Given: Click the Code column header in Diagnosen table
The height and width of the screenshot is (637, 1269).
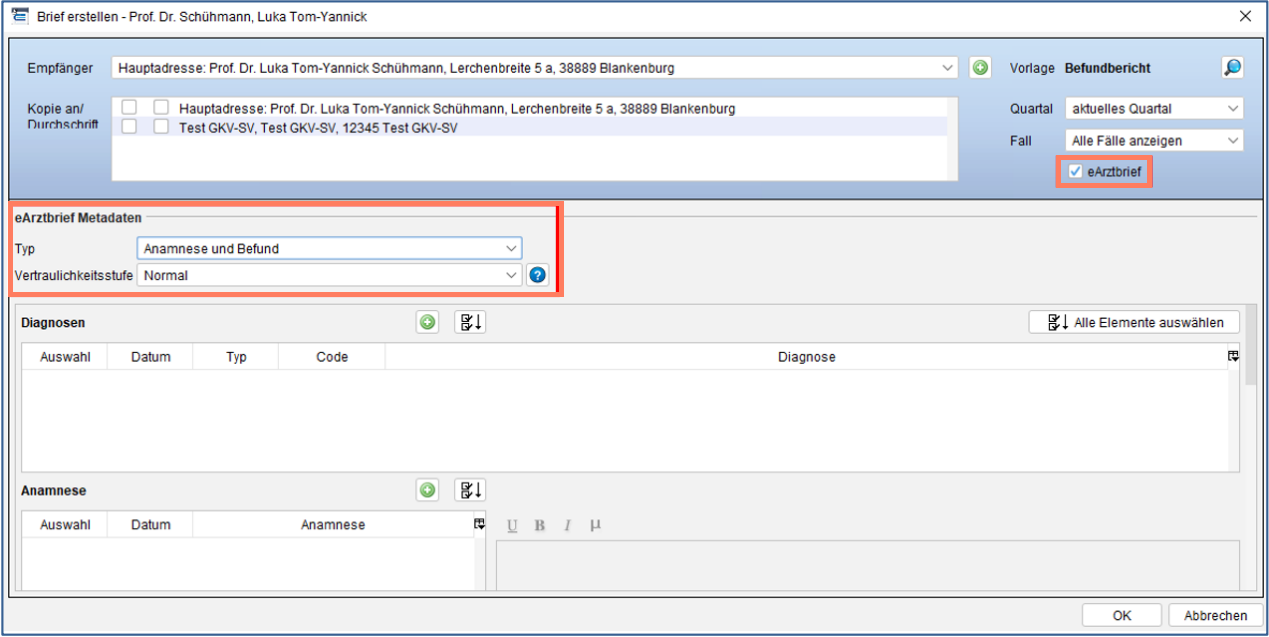Looking at the screenshot, I should (332, 357).
